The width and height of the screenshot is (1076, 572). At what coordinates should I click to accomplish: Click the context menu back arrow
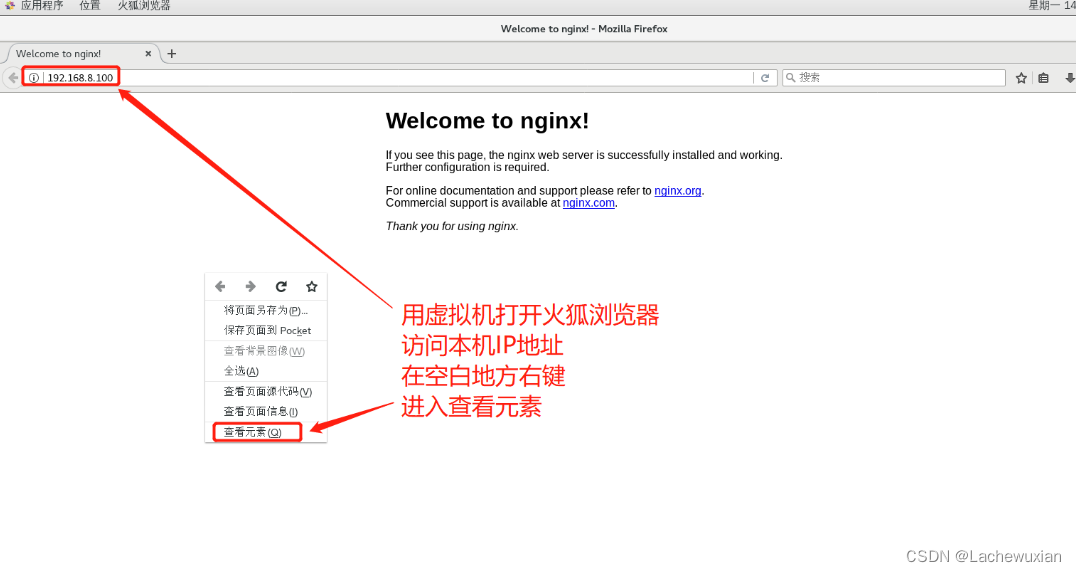tap(220, 286)
